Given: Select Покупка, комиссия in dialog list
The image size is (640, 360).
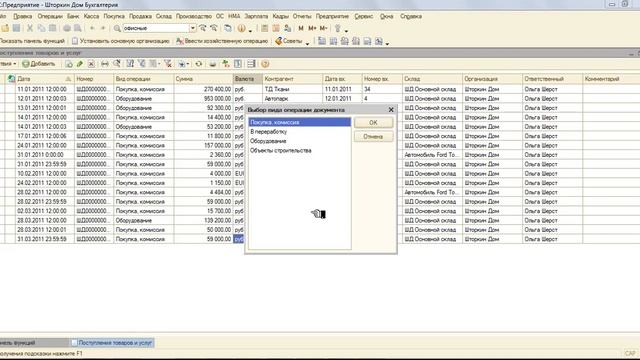Looking at the screenshot, I should (300, 122).
